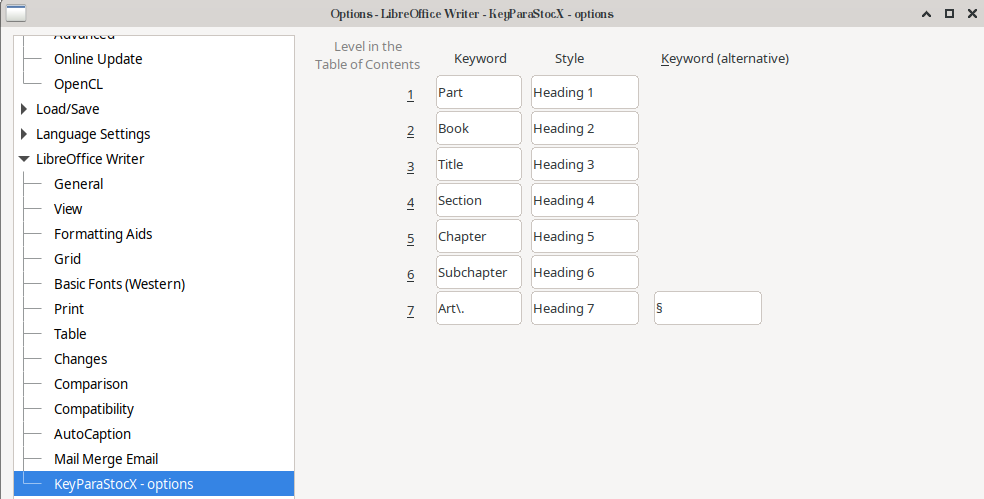The image size is (984, 499).
Task: Click the window menu icon in title bar
Action: click(x=16, y=13)
